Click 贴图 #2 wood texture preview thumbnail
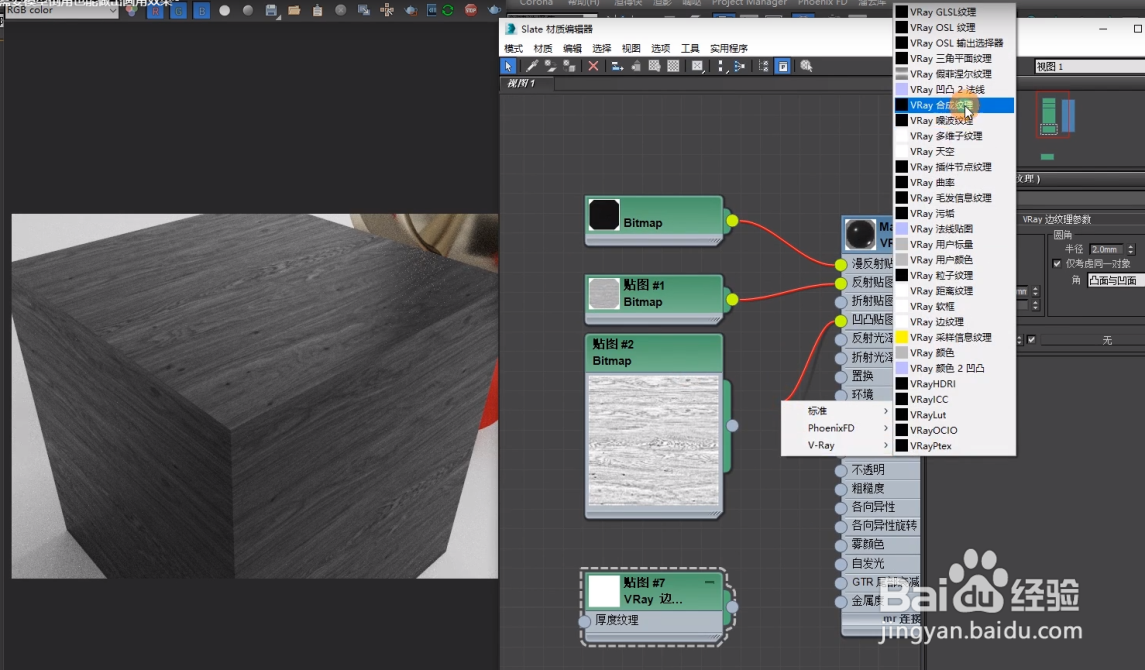Viewport: 1145px width, 670px height. (654, 439)
